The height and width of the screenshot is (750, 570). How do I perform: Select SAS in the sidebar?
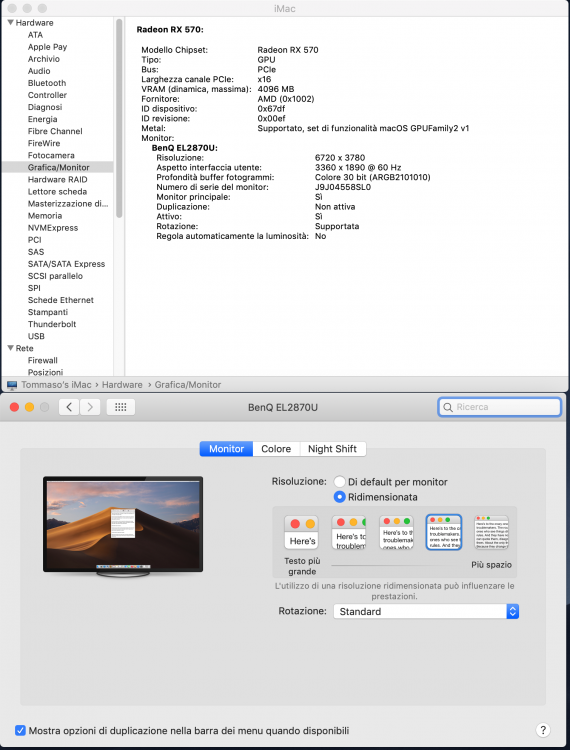(36, 252)
